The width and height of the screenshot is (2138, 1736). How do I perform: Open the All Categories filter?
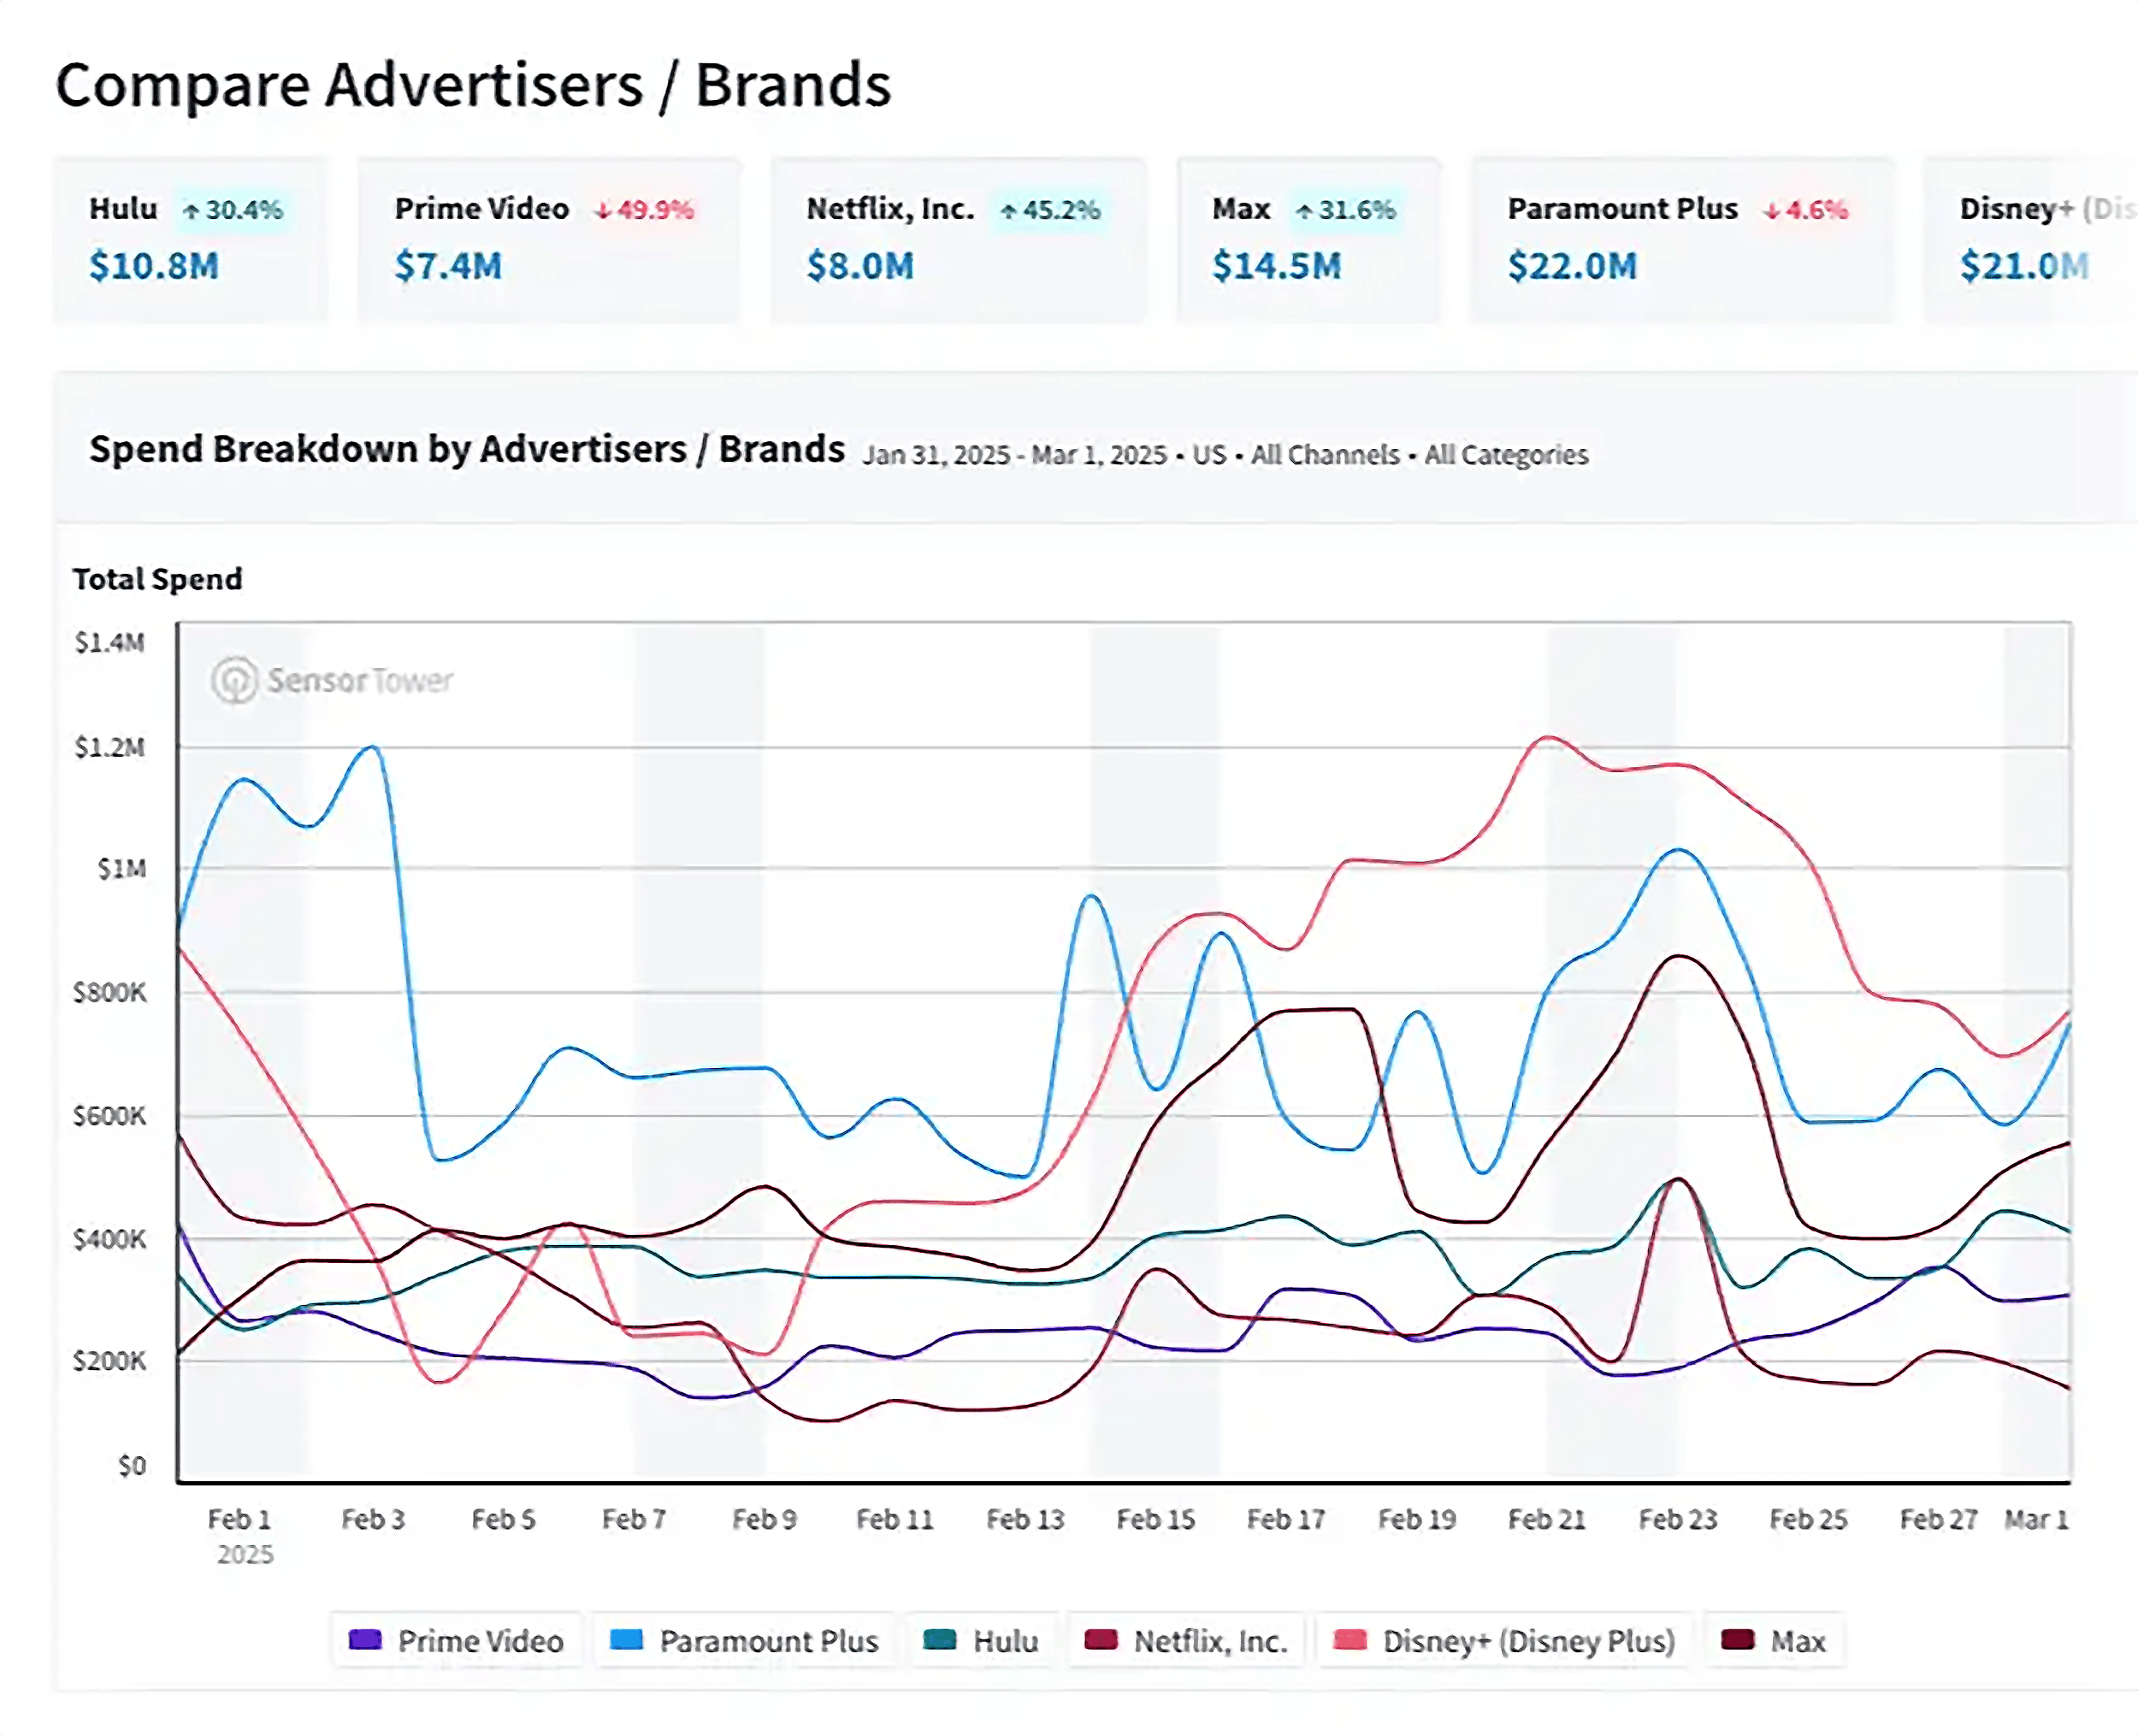point(1505,455)
